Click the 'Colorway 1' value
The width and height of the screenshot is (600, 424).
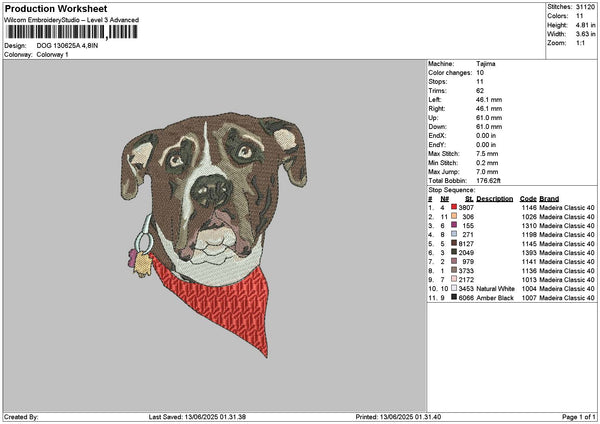(52, 55)
